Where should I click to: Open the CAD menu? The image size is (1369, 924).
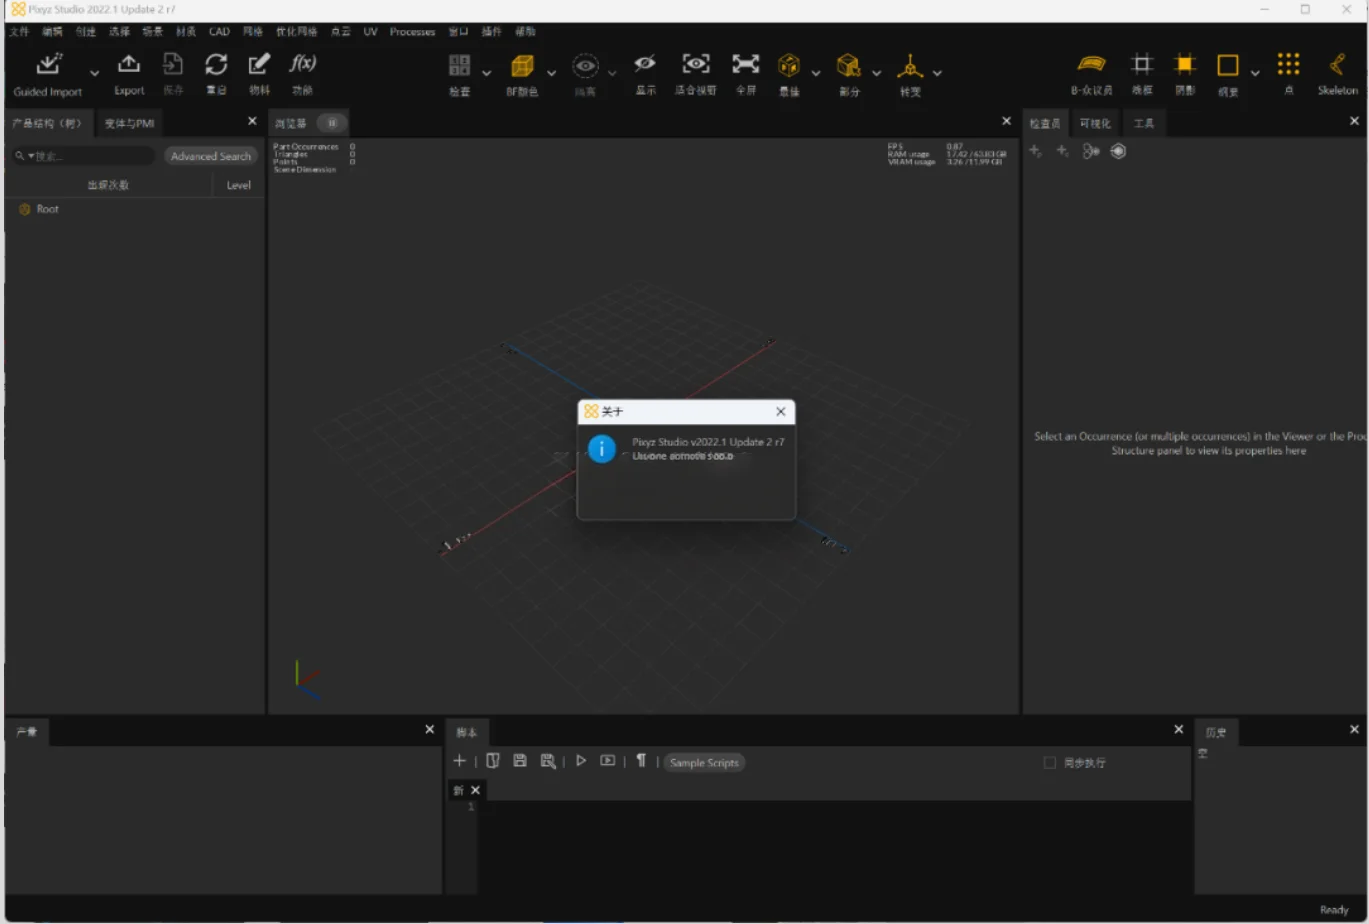(x=219, y=32)
